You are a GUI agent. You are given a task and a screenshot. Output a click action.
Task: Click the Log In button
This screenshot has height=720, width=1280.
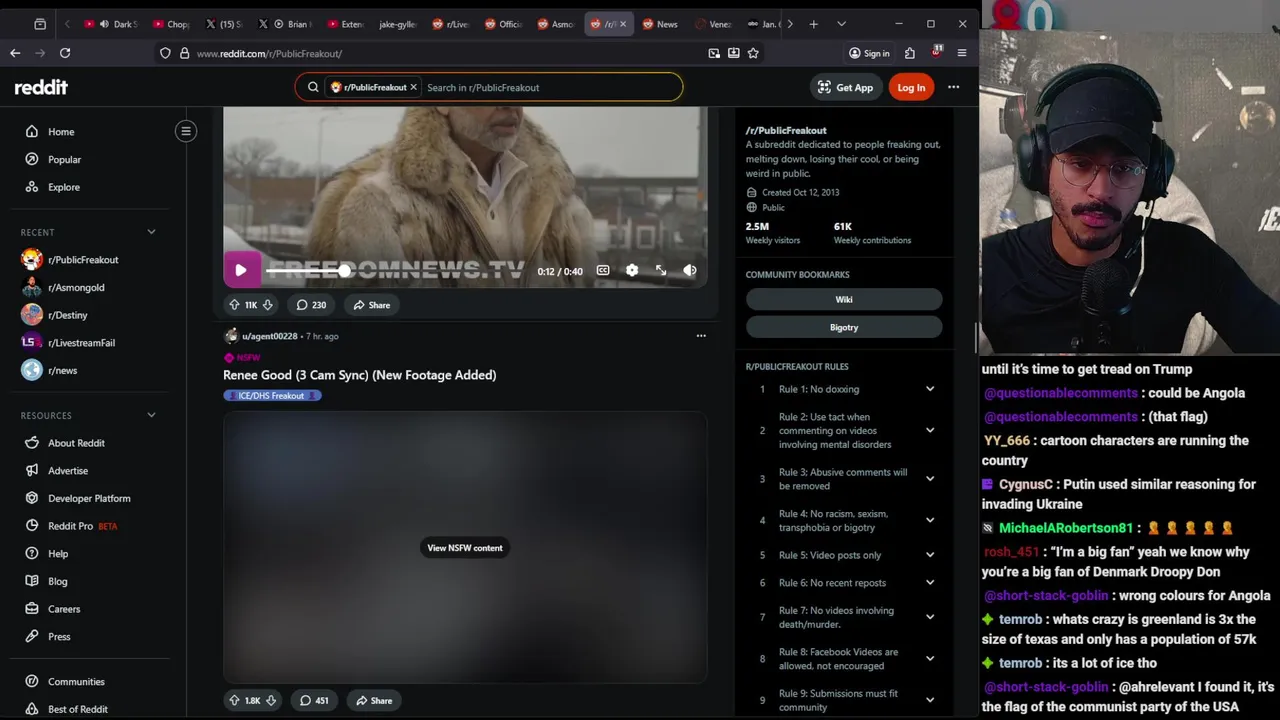(911, 88)
